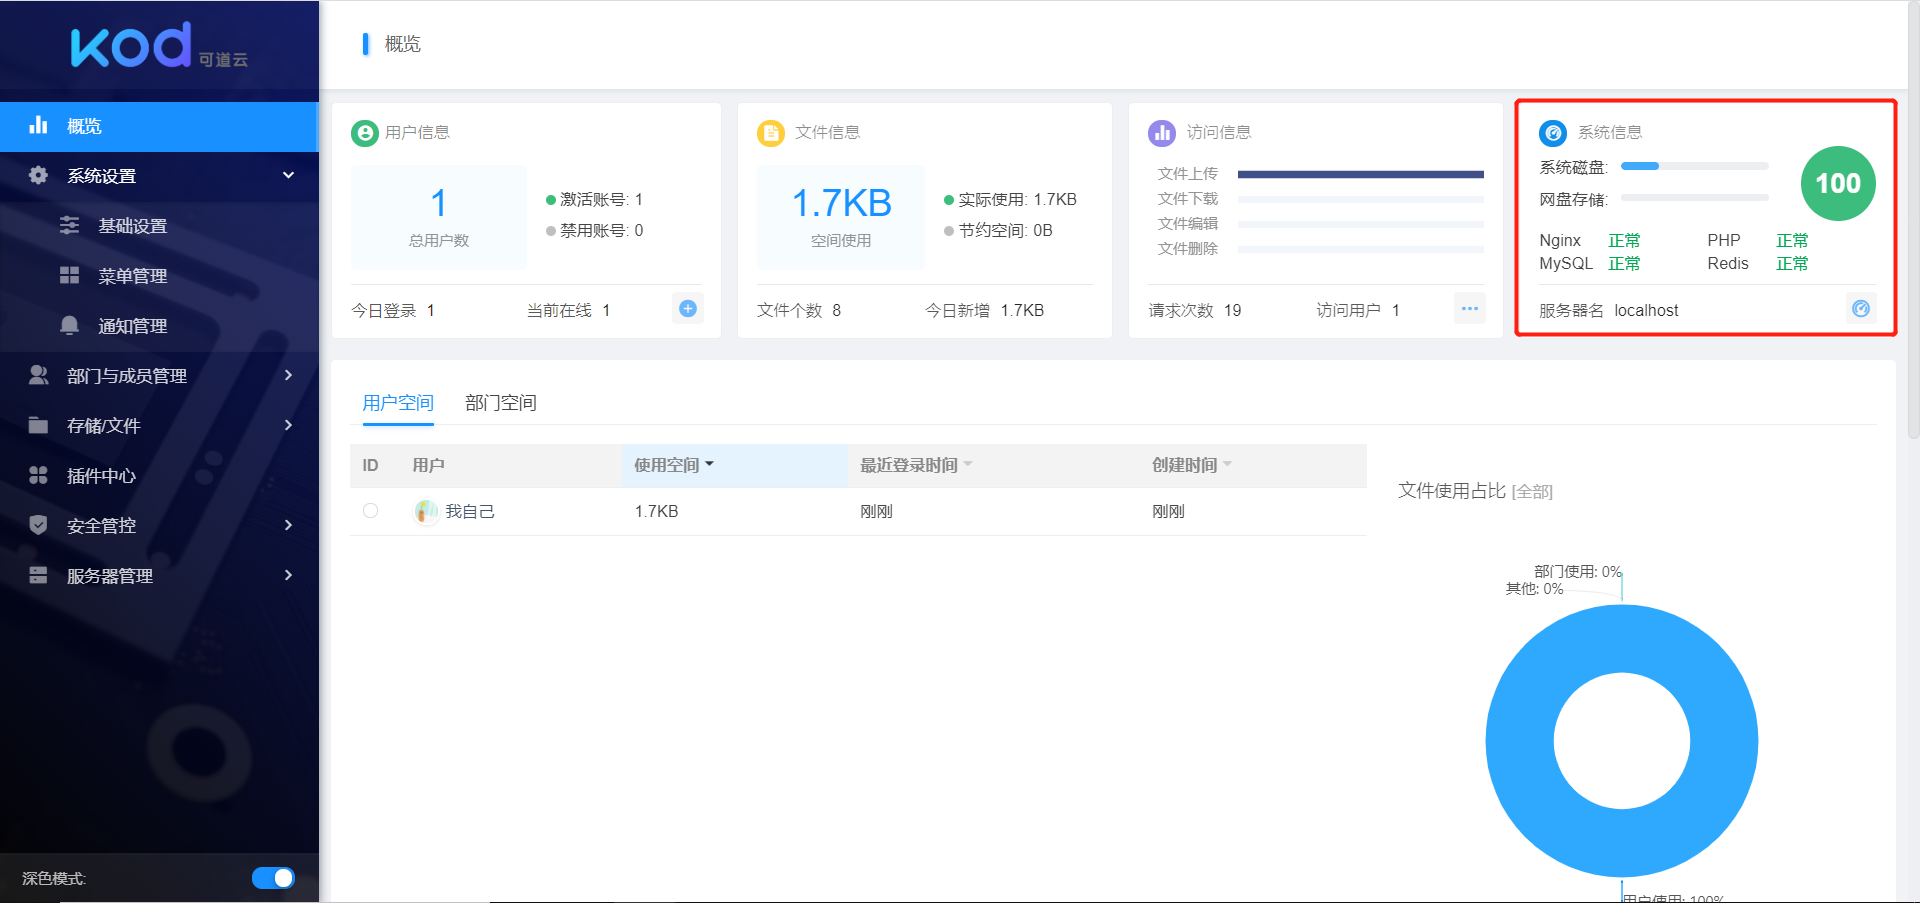The height and width of the screenshot is (903, 1920).
Task: Click the yellow 文件信息 card icon
Action: pos(771,132)
